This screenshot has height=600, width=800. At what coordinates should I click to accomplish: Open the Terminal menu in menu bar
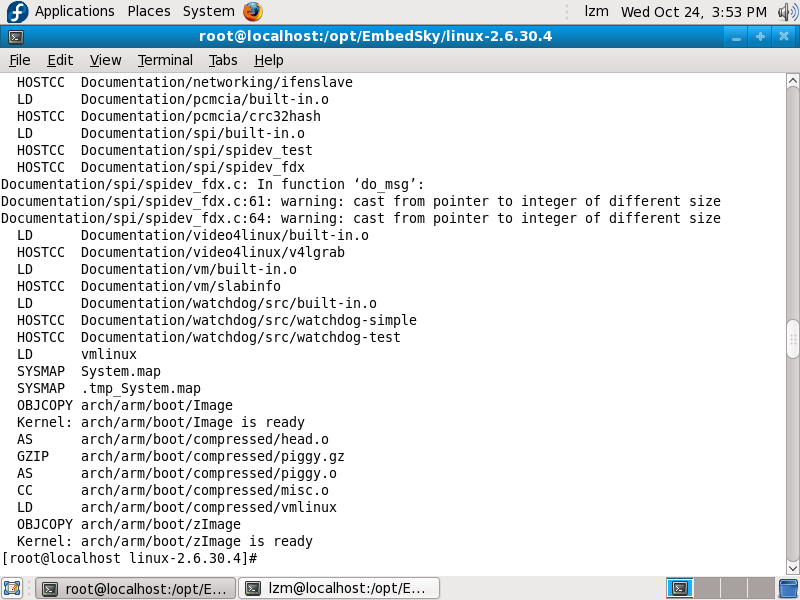165,60
